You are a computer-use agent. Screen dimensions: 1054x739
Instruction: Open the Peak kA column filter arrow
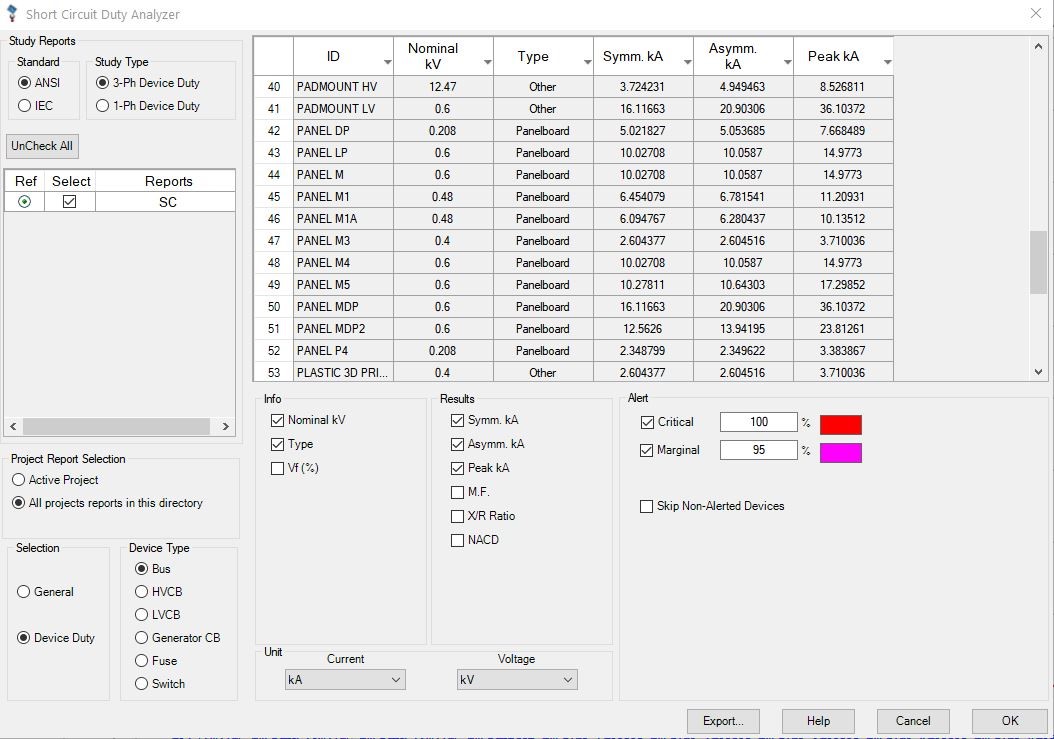tap(887, 63)
